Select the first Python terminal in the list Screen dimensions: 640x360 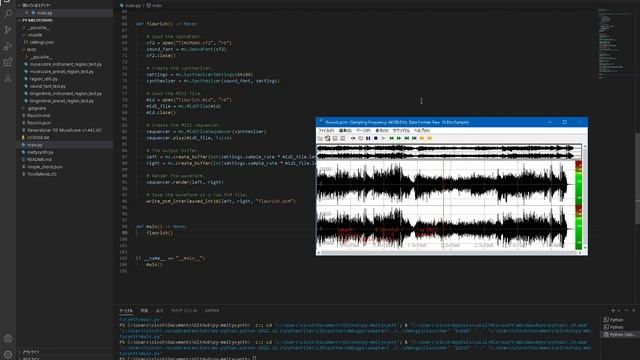click(x=616, y=320)
